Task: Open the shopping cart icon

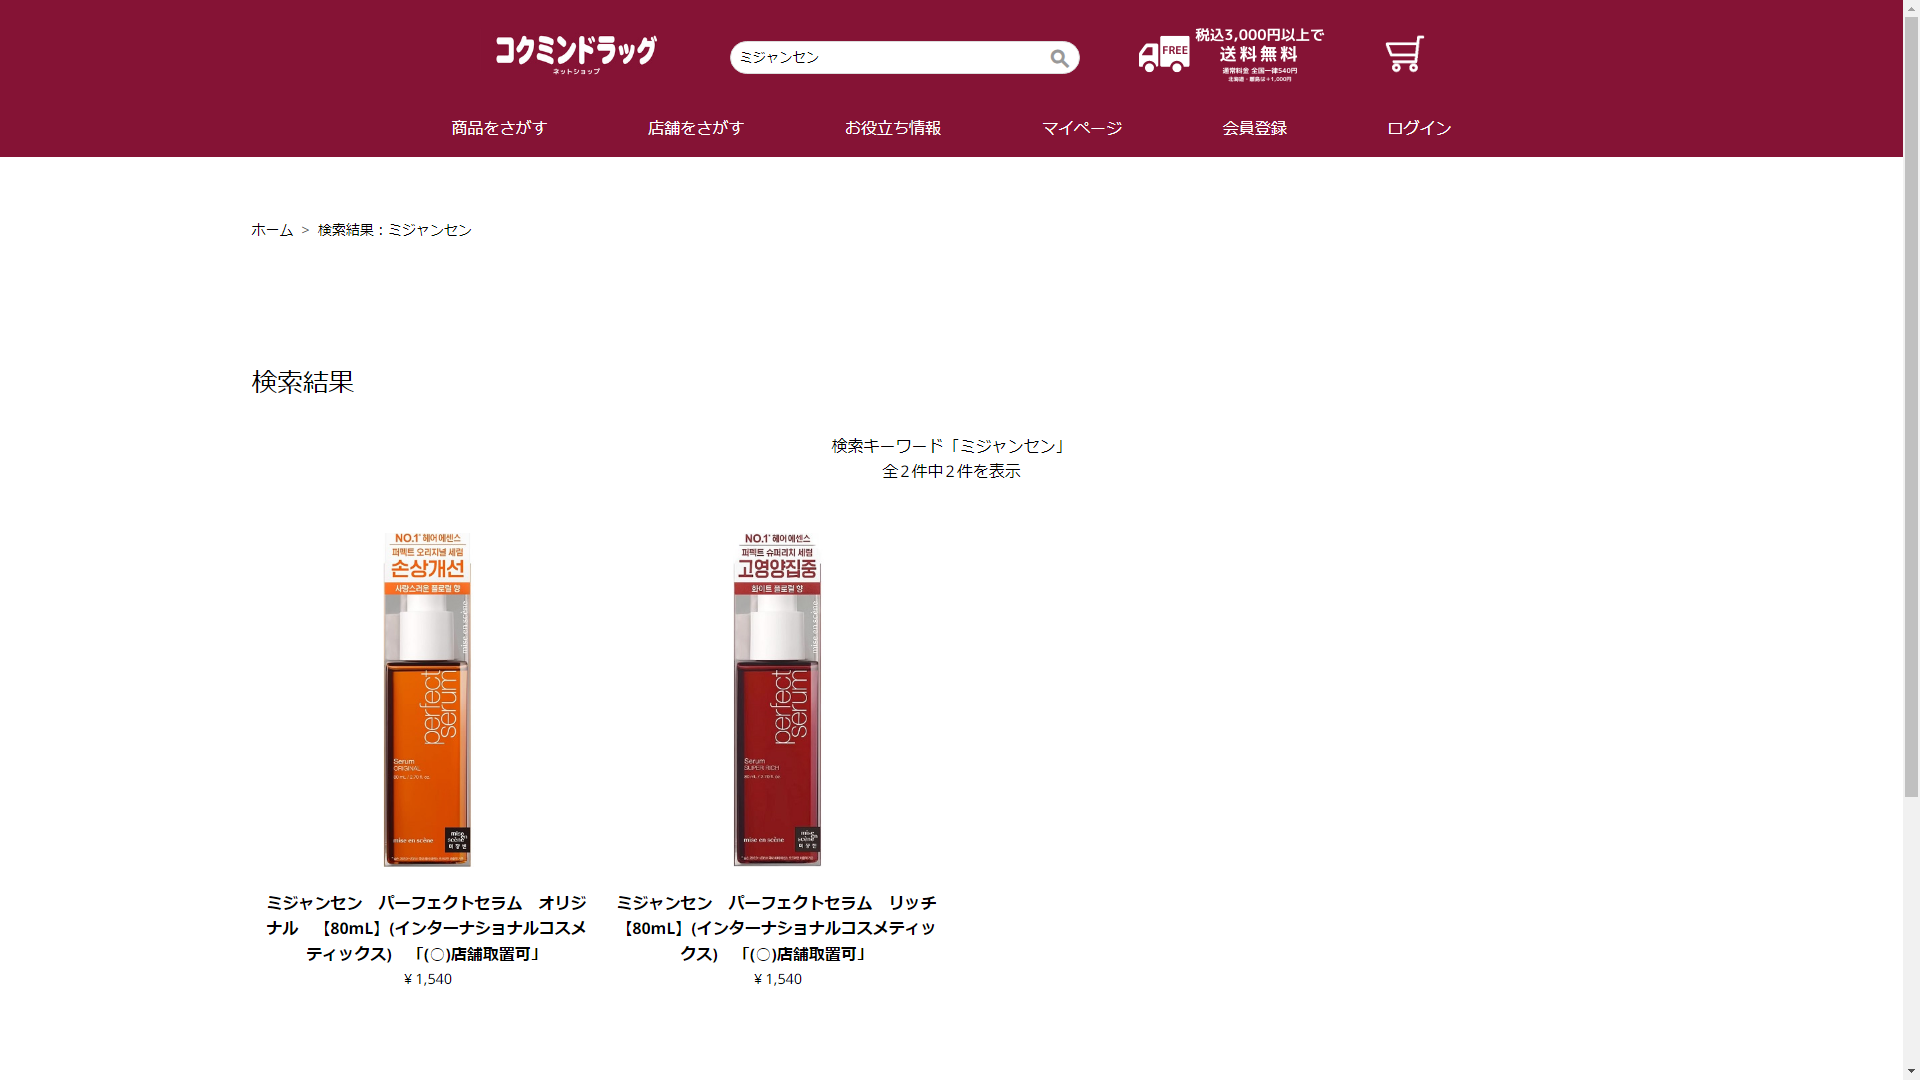Action: [x=1404, y=54]
